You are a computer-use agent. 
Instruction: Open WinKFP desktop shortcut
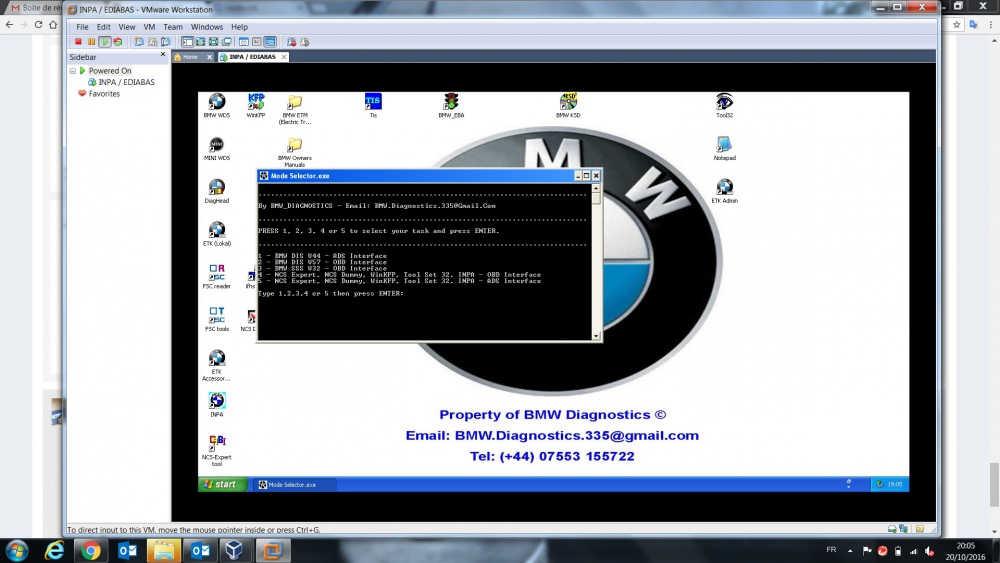[x=256, y=105]
